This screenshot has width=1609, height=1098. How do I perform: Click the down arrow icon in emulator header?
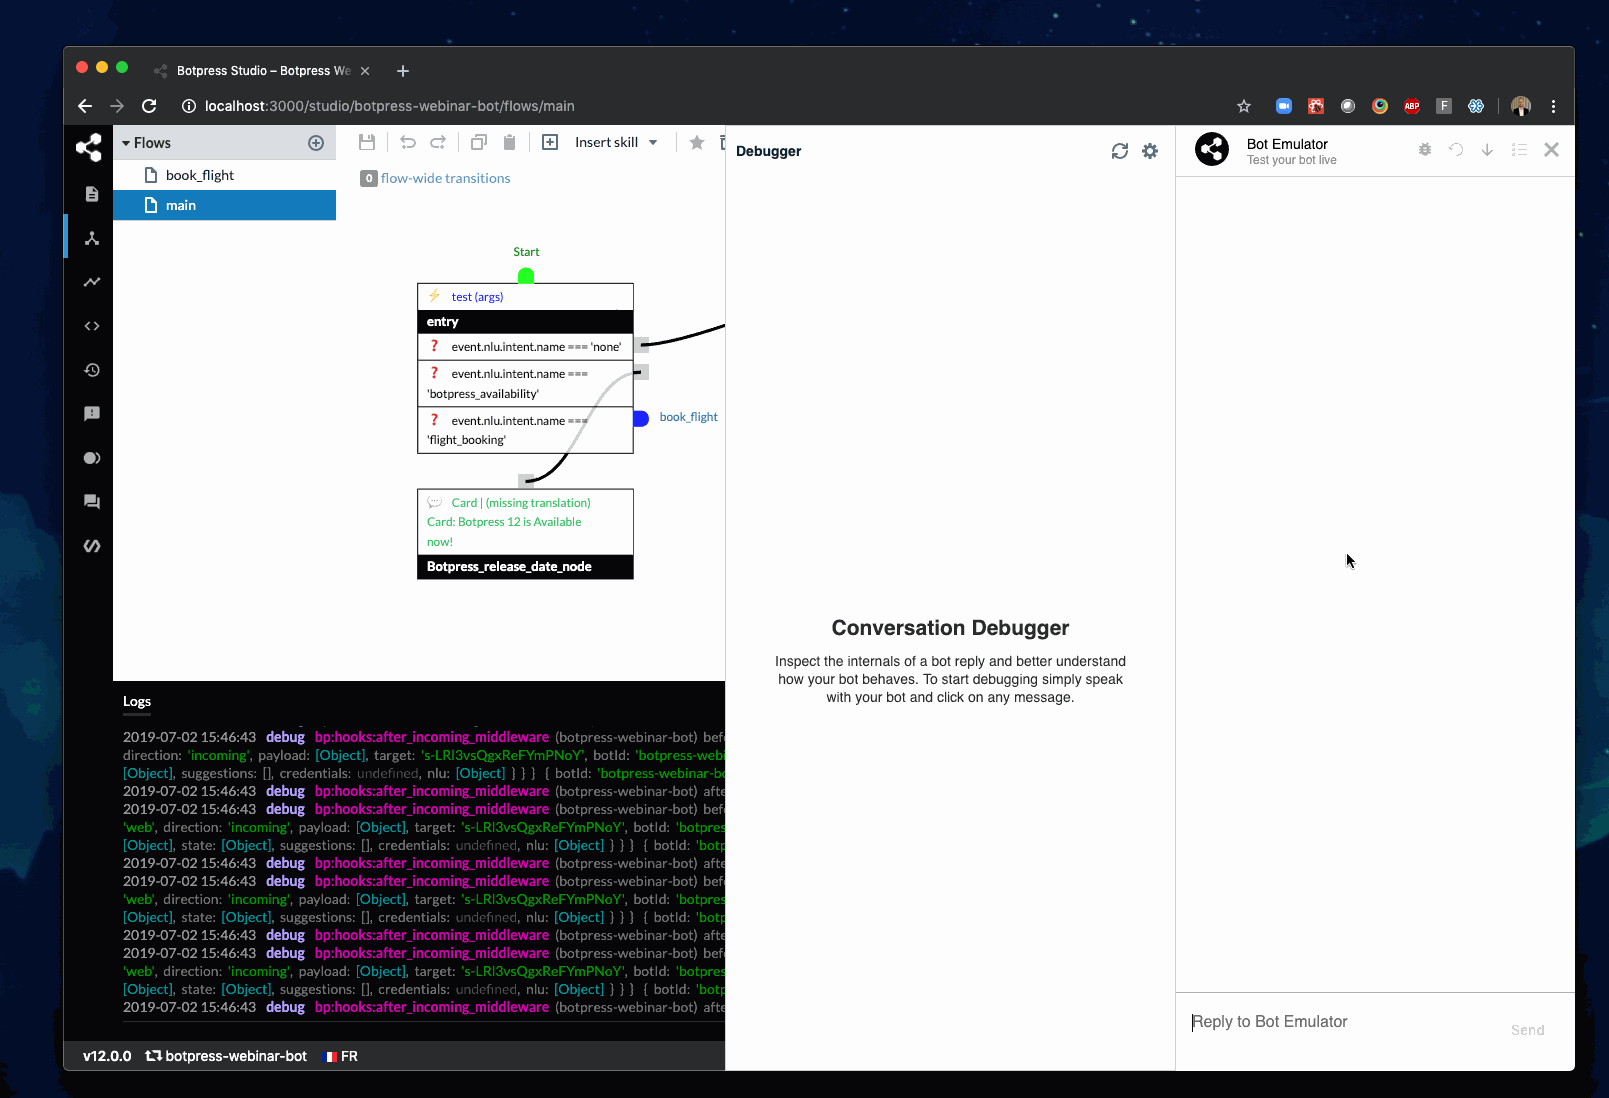tap(1487, 149)
